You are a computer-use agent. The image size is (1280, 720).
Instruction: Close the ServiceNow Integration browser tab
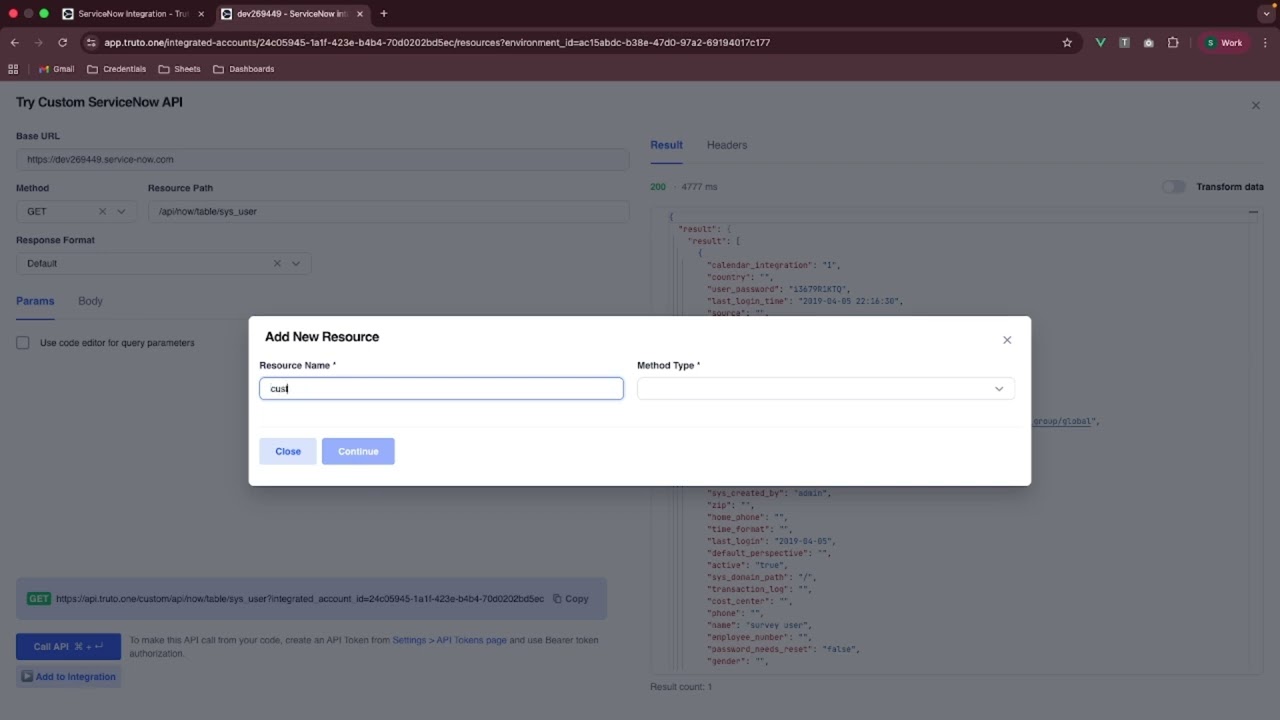point(200,14)
